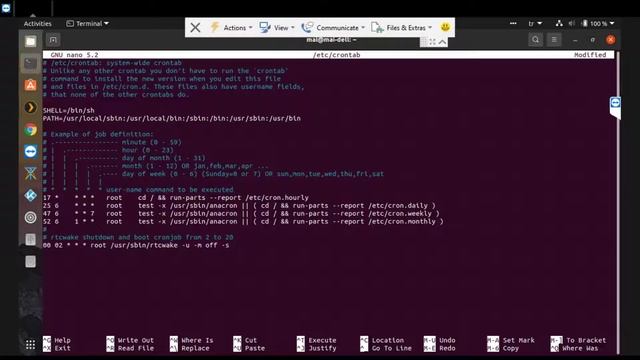The height and width of the screenshot is (360, 640).
Task: Open the Activities overview
Action: 38,24
